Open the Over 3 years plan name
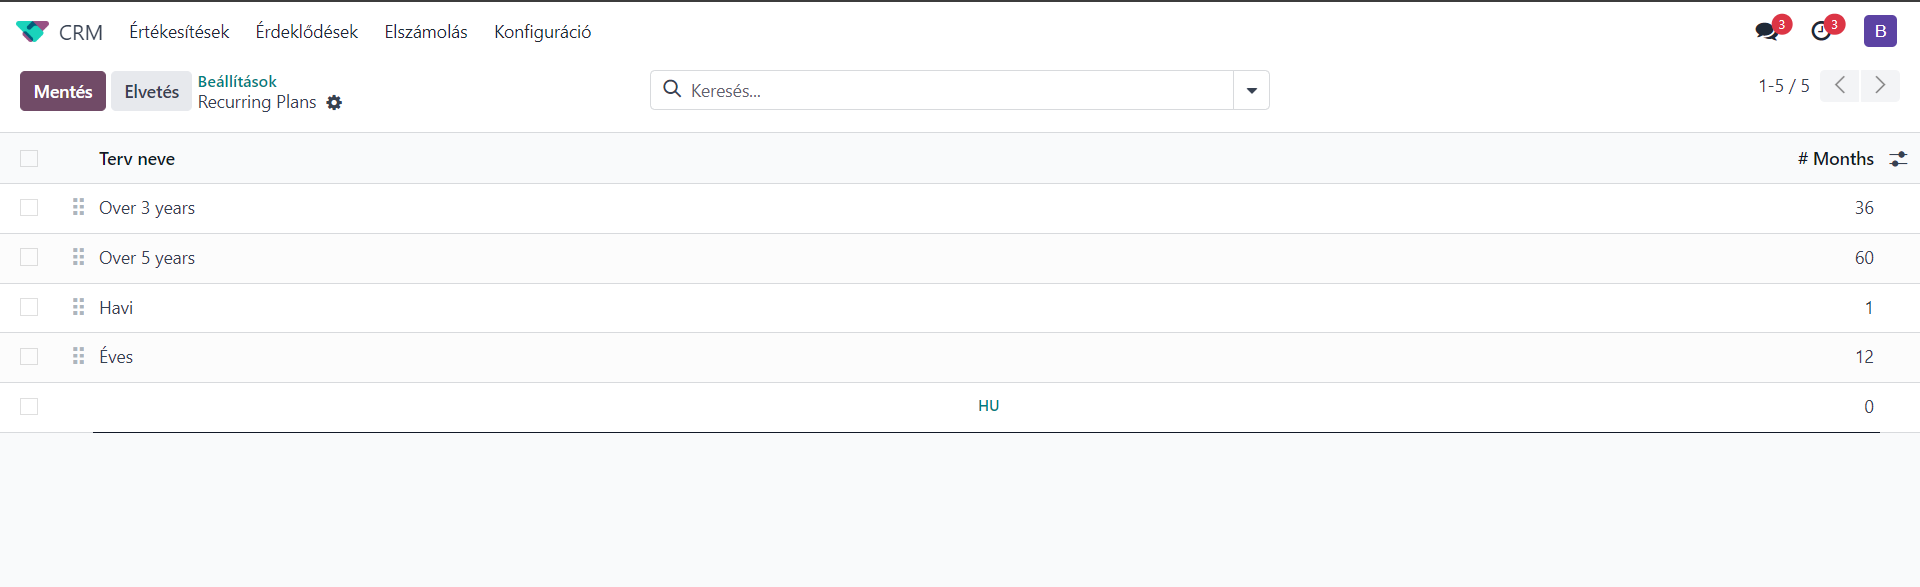Image resolution: width=1920 pixels, height=587 pixels. tap(147, 208)
